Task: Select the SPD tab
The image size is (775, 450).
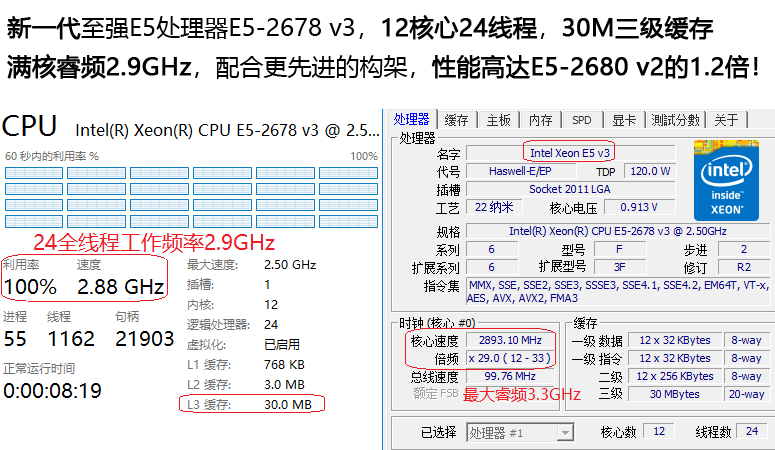Action: point(582,120)
